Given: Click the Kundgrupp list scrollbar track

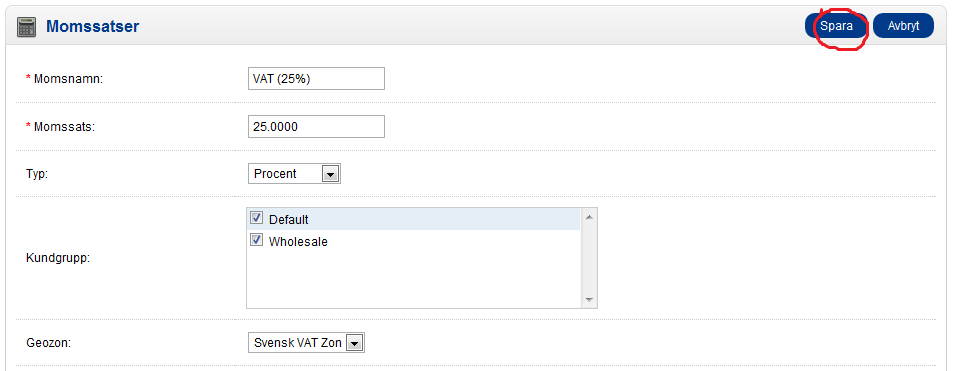Looking at the screenshot, I should (x=589, y=258).
